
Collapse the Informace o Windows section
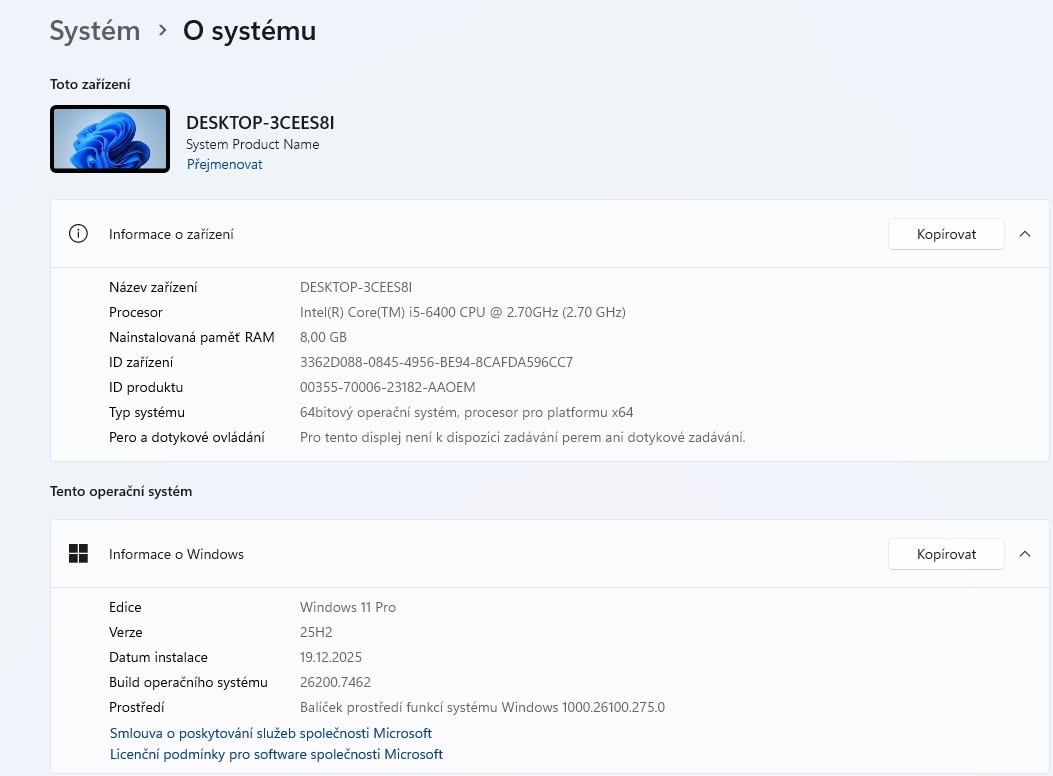1024,553
